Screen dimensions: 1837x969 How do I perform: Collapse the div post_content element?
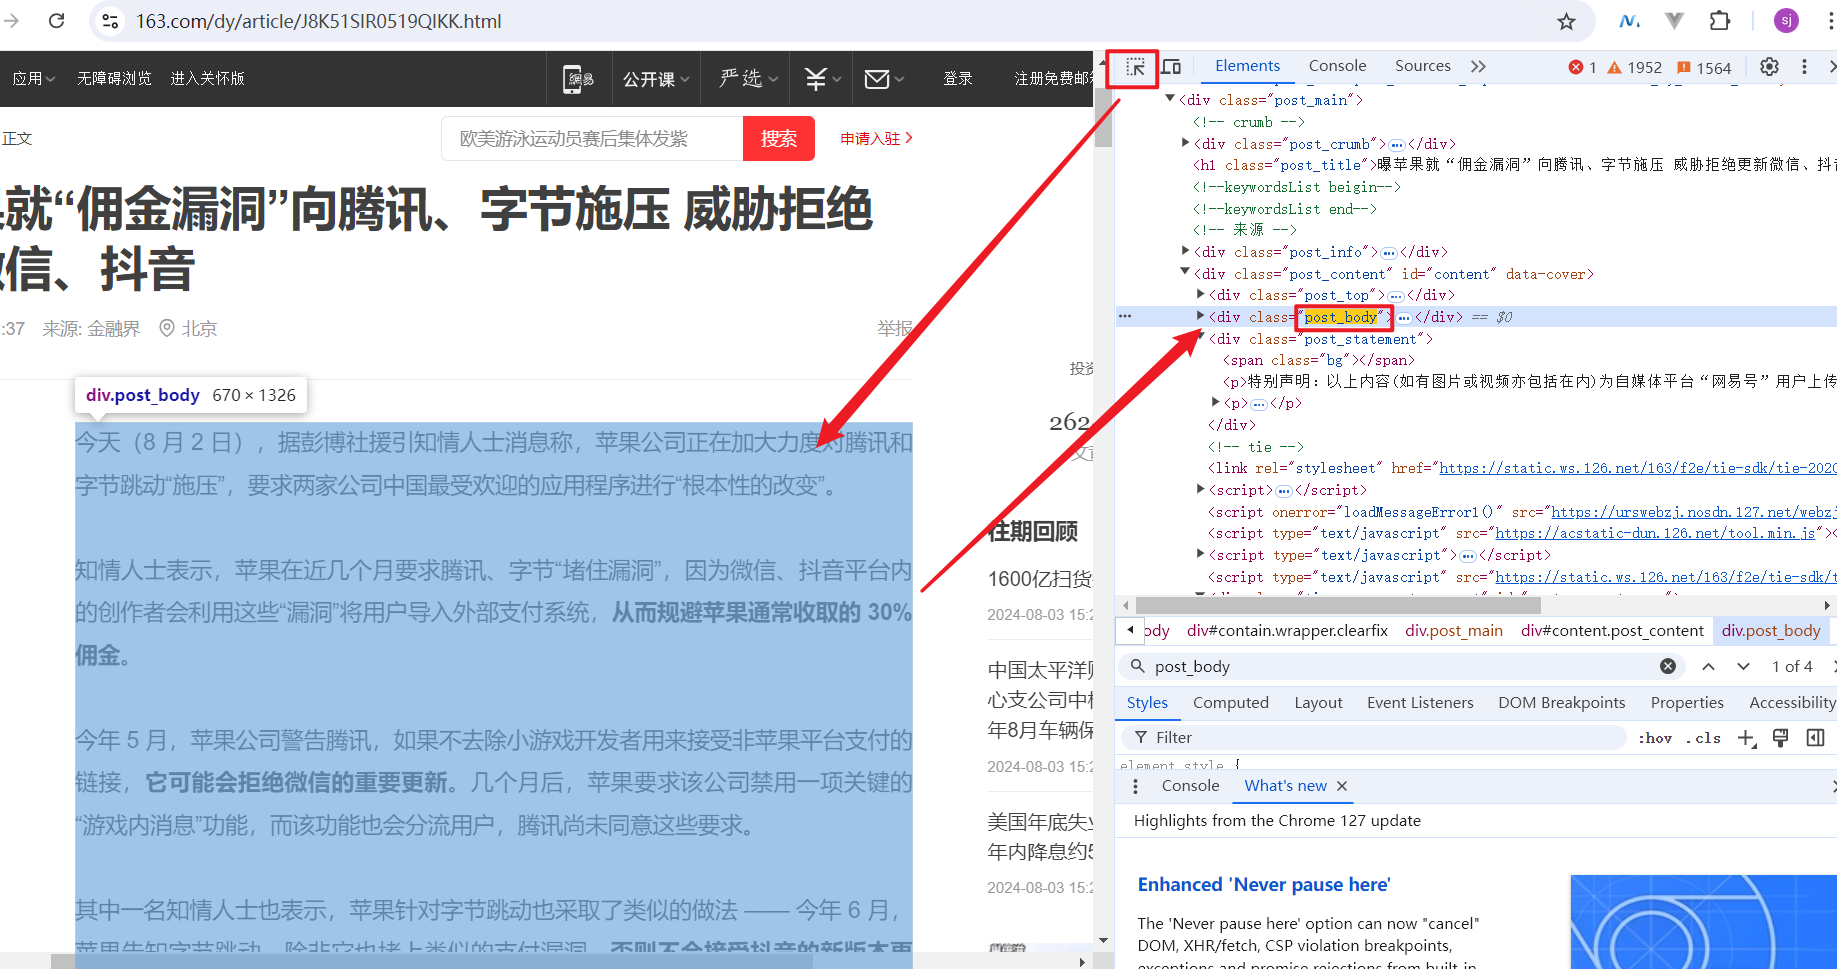coord(1184,273)
